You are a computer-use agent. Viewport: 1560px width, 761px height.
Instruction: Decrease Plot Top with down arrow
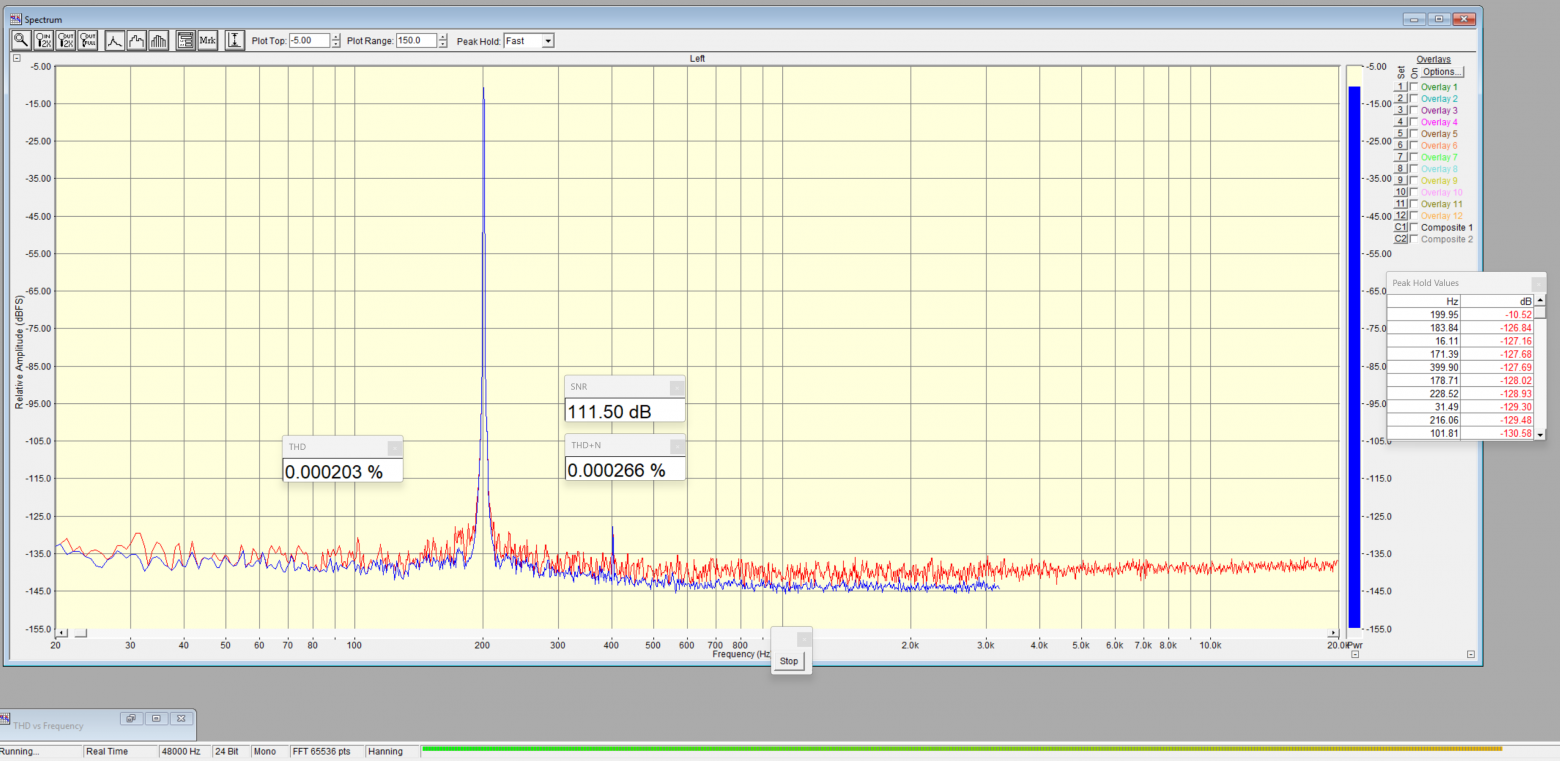pos(334,44)
